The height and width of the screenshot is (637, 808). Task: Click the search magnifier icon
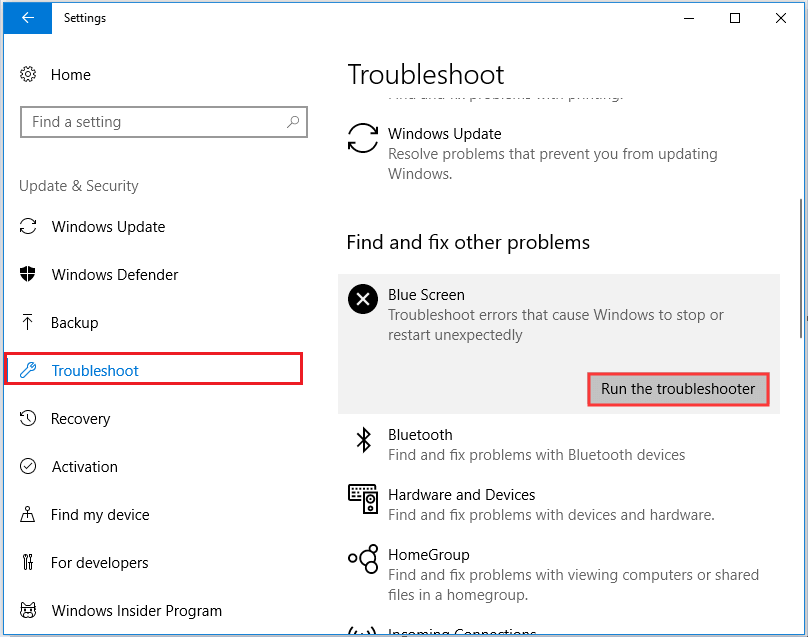coord(293,122)
